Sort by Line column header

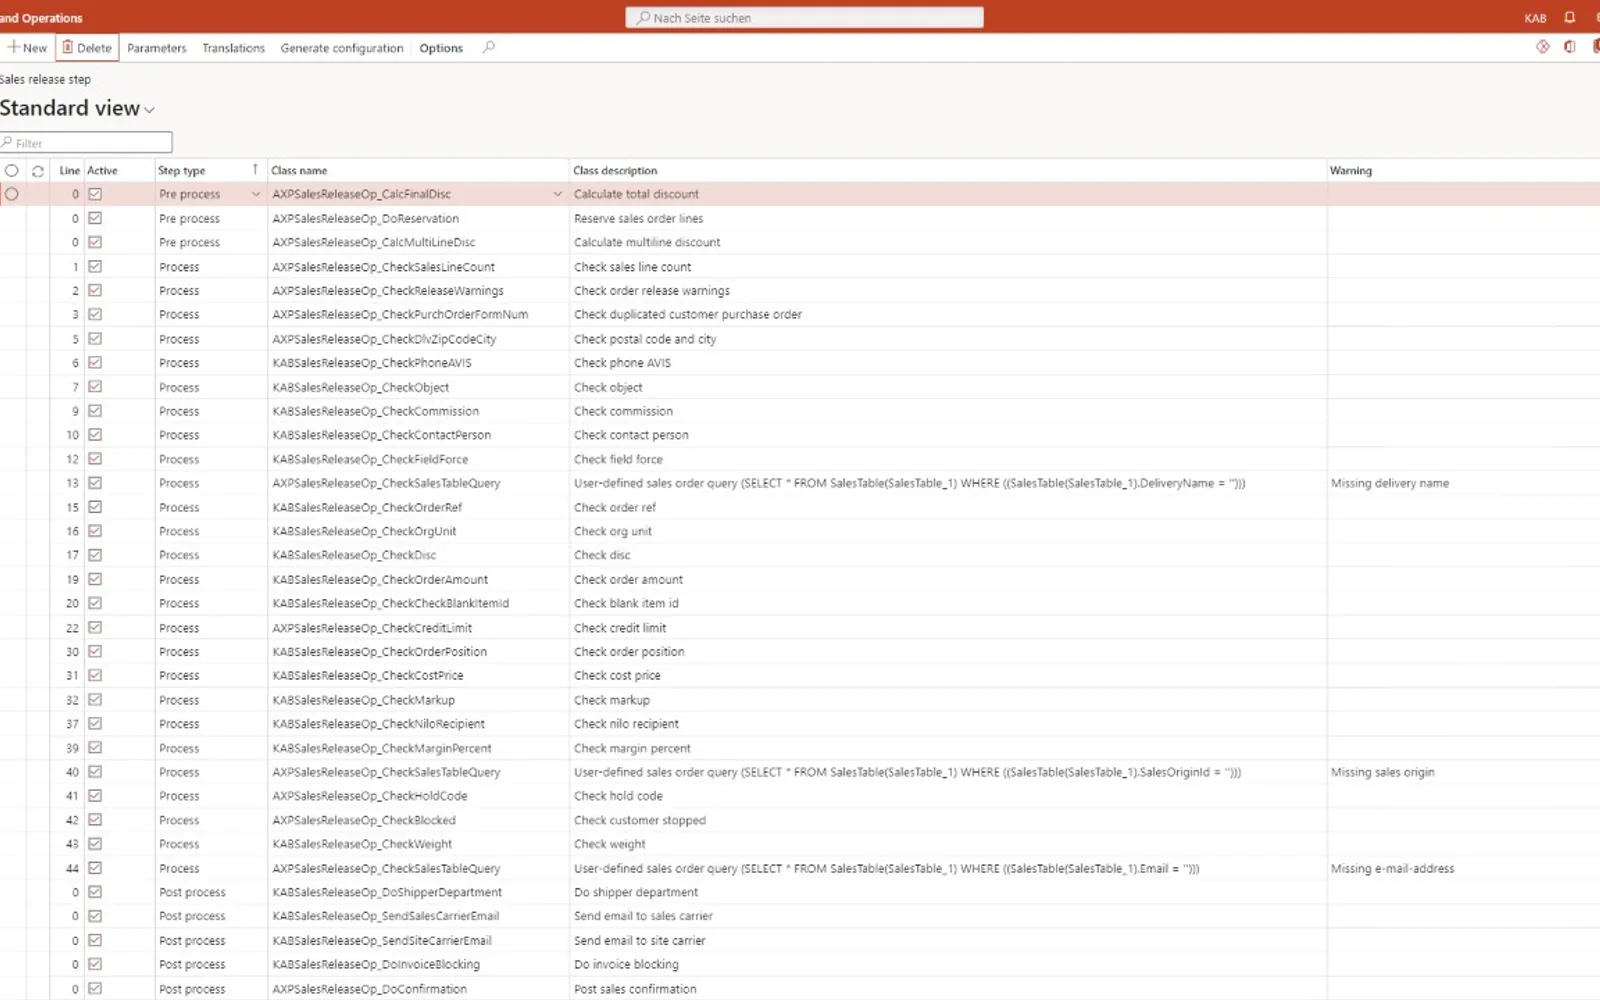click(69, 171)
